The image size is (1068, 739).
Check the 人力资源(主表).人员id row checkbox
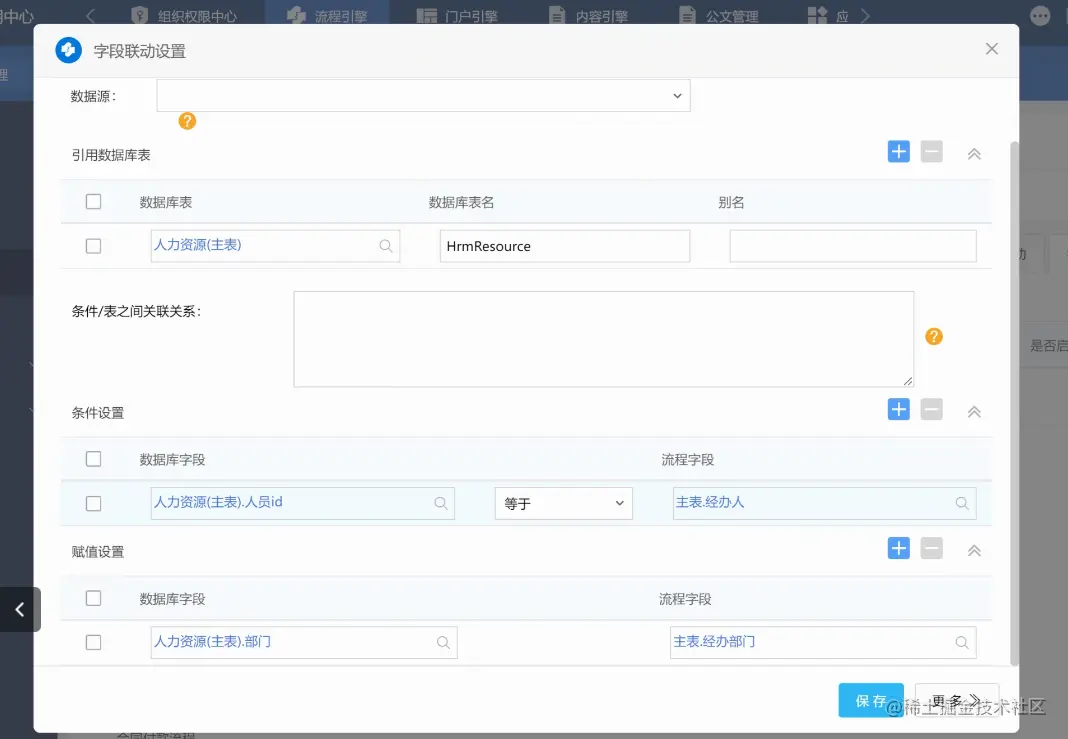pos(93,503)
